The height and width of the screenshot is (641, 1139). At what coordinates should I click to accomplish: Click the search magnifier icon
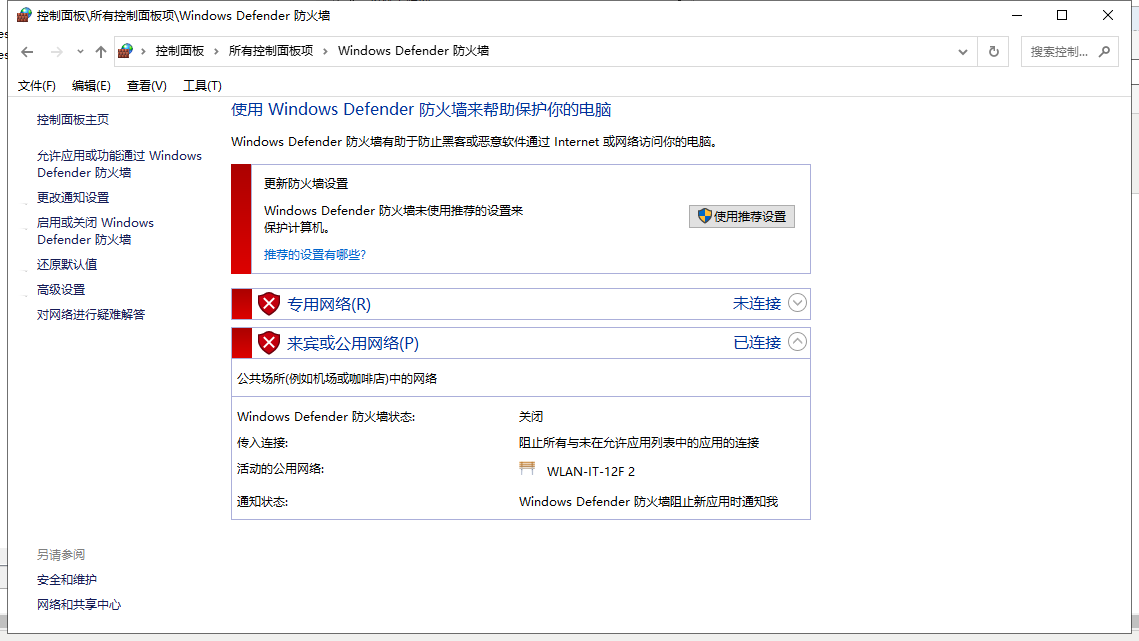click(x=1105, y=52)
